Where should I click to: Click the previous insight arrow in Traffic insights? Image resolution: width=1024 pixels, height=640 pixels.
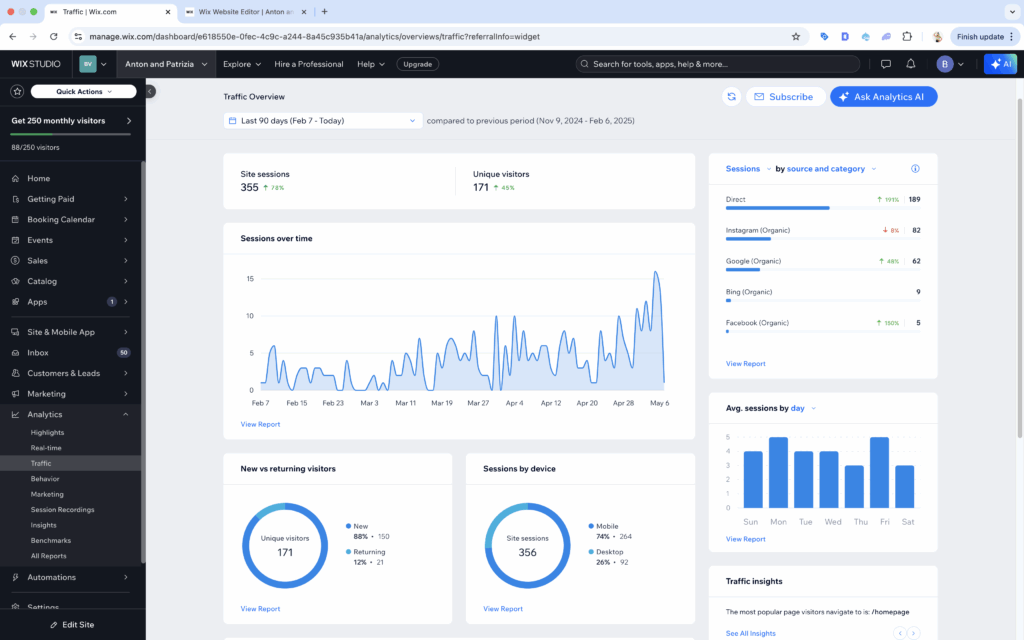[900, 633]
